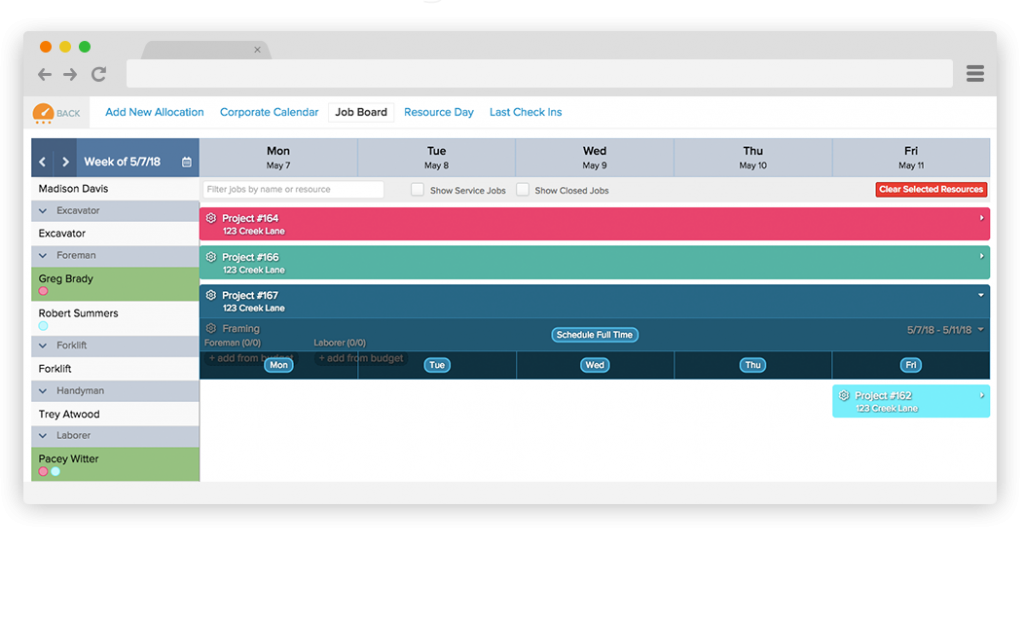The image size is (1024, 621).
Task: Click the gear icon on Project #166
Action: pyautogui.click(x=211, y=257)
